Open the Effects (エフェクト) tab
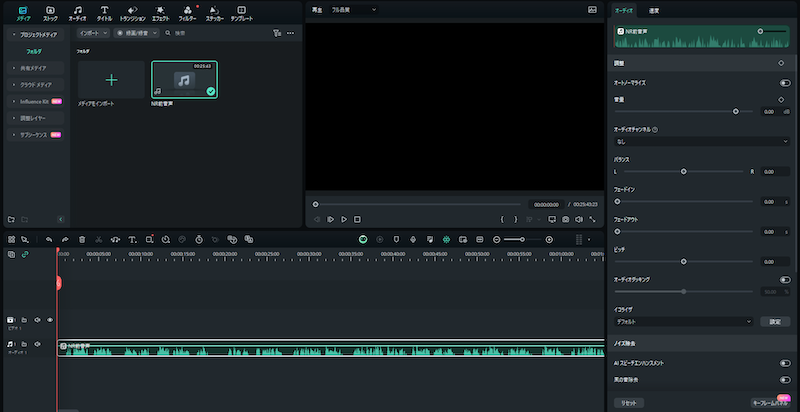This screenshot has width=800, height=412. [160, 13]
